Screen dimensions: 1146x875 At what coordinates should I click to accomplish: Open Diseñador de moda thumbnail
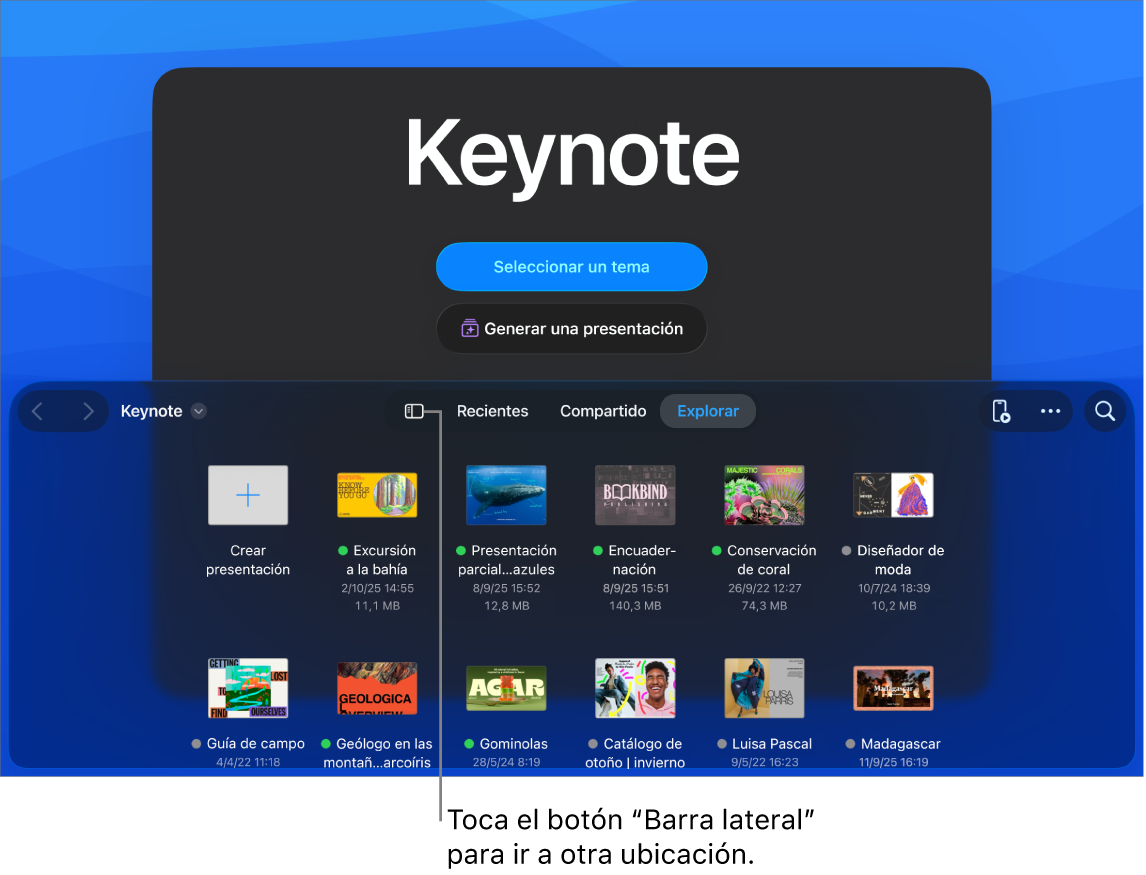click(x=893, y=495)
